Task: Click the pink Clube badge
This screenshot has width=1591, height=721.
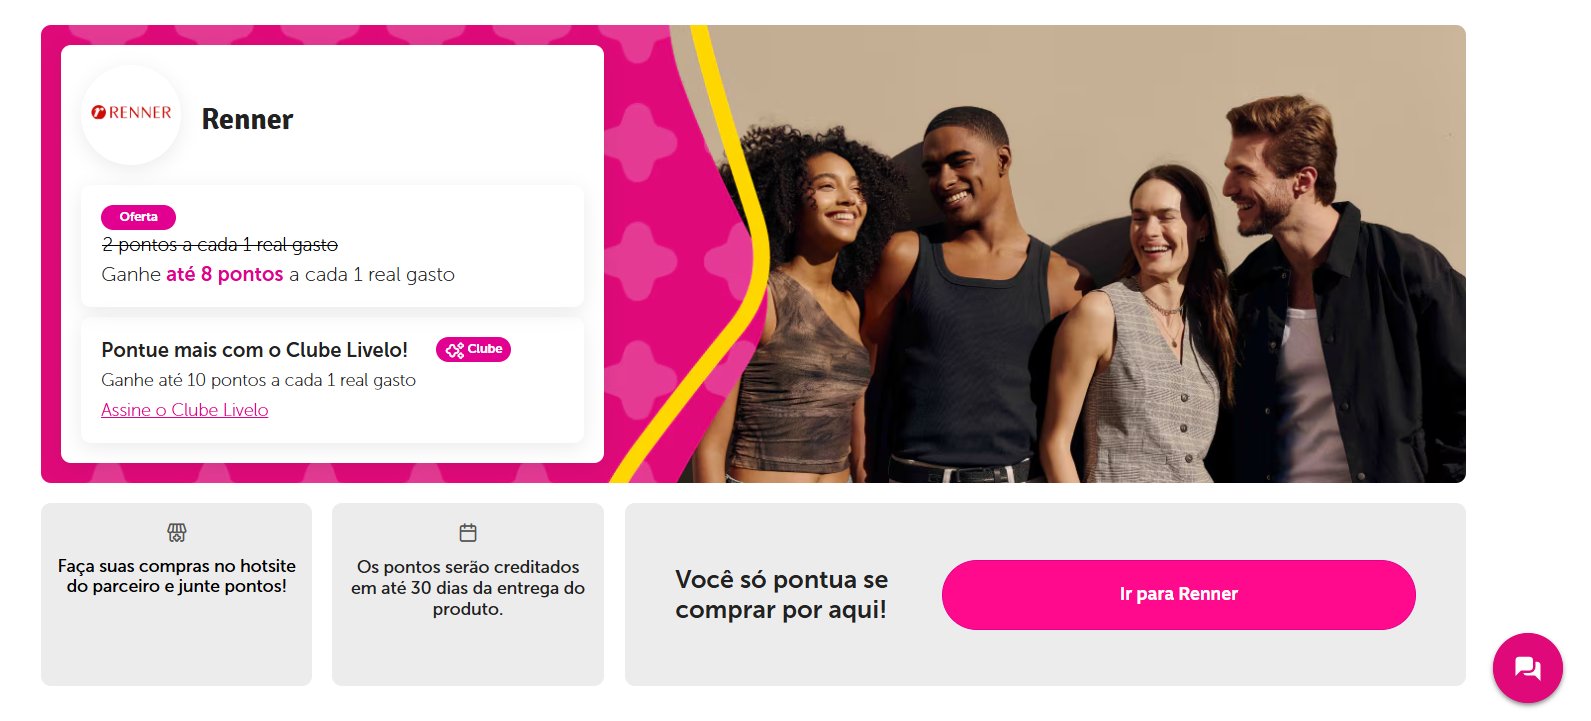Action: (473, 349)
